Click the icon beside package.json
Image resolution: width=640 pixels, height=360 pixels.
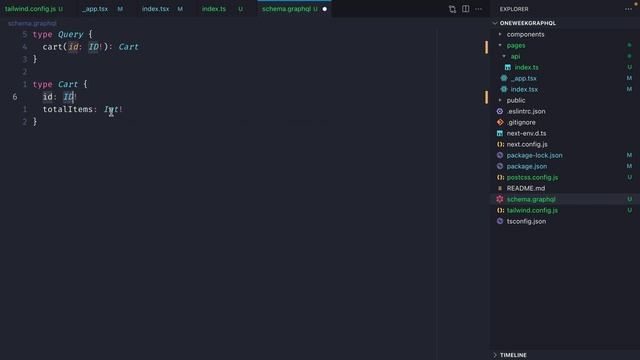tap(500, 166)
